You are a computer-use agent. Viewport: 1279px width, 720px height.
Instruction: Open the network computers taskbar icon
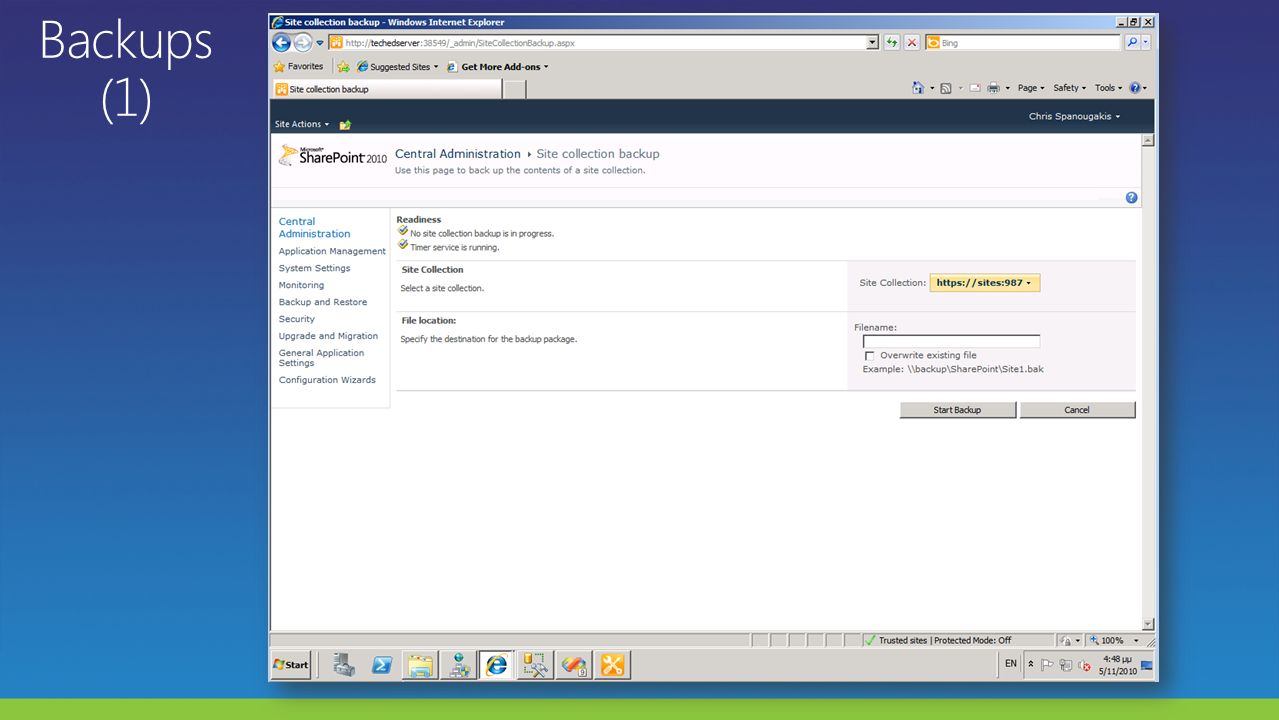(x=459, y=665)
